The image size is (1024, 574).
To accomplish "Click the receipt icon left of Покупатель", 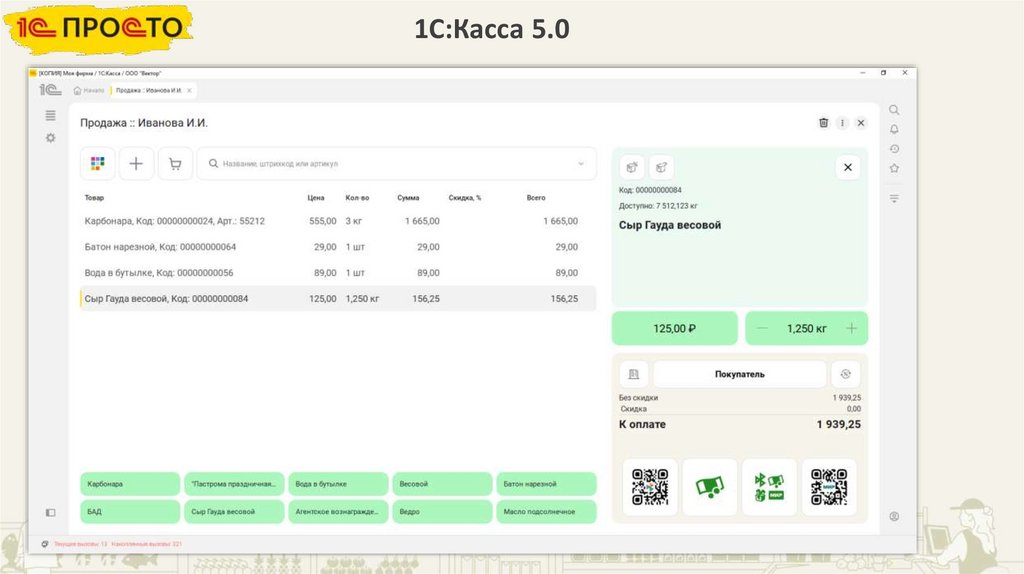I will (x=633, y=374).
